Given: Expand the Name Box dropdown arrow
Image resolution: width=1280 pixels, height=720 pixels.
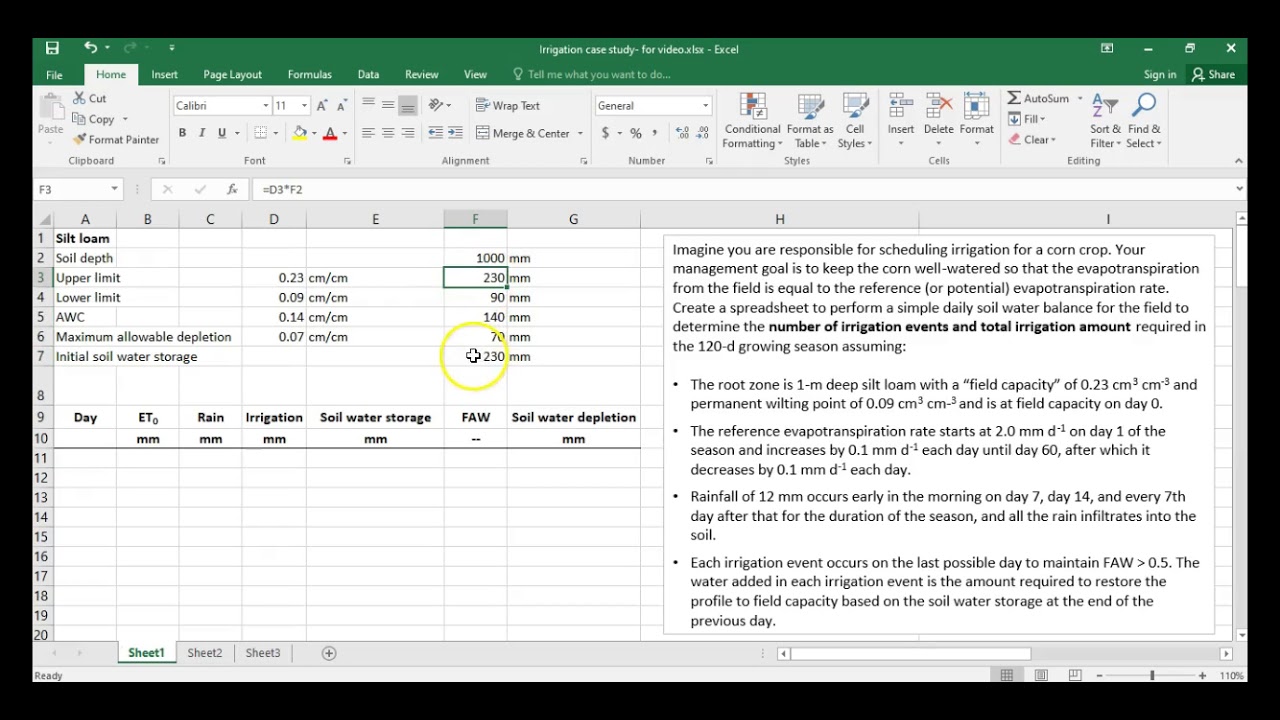Looking at the screenshot, I should click(x=114, y=189).
